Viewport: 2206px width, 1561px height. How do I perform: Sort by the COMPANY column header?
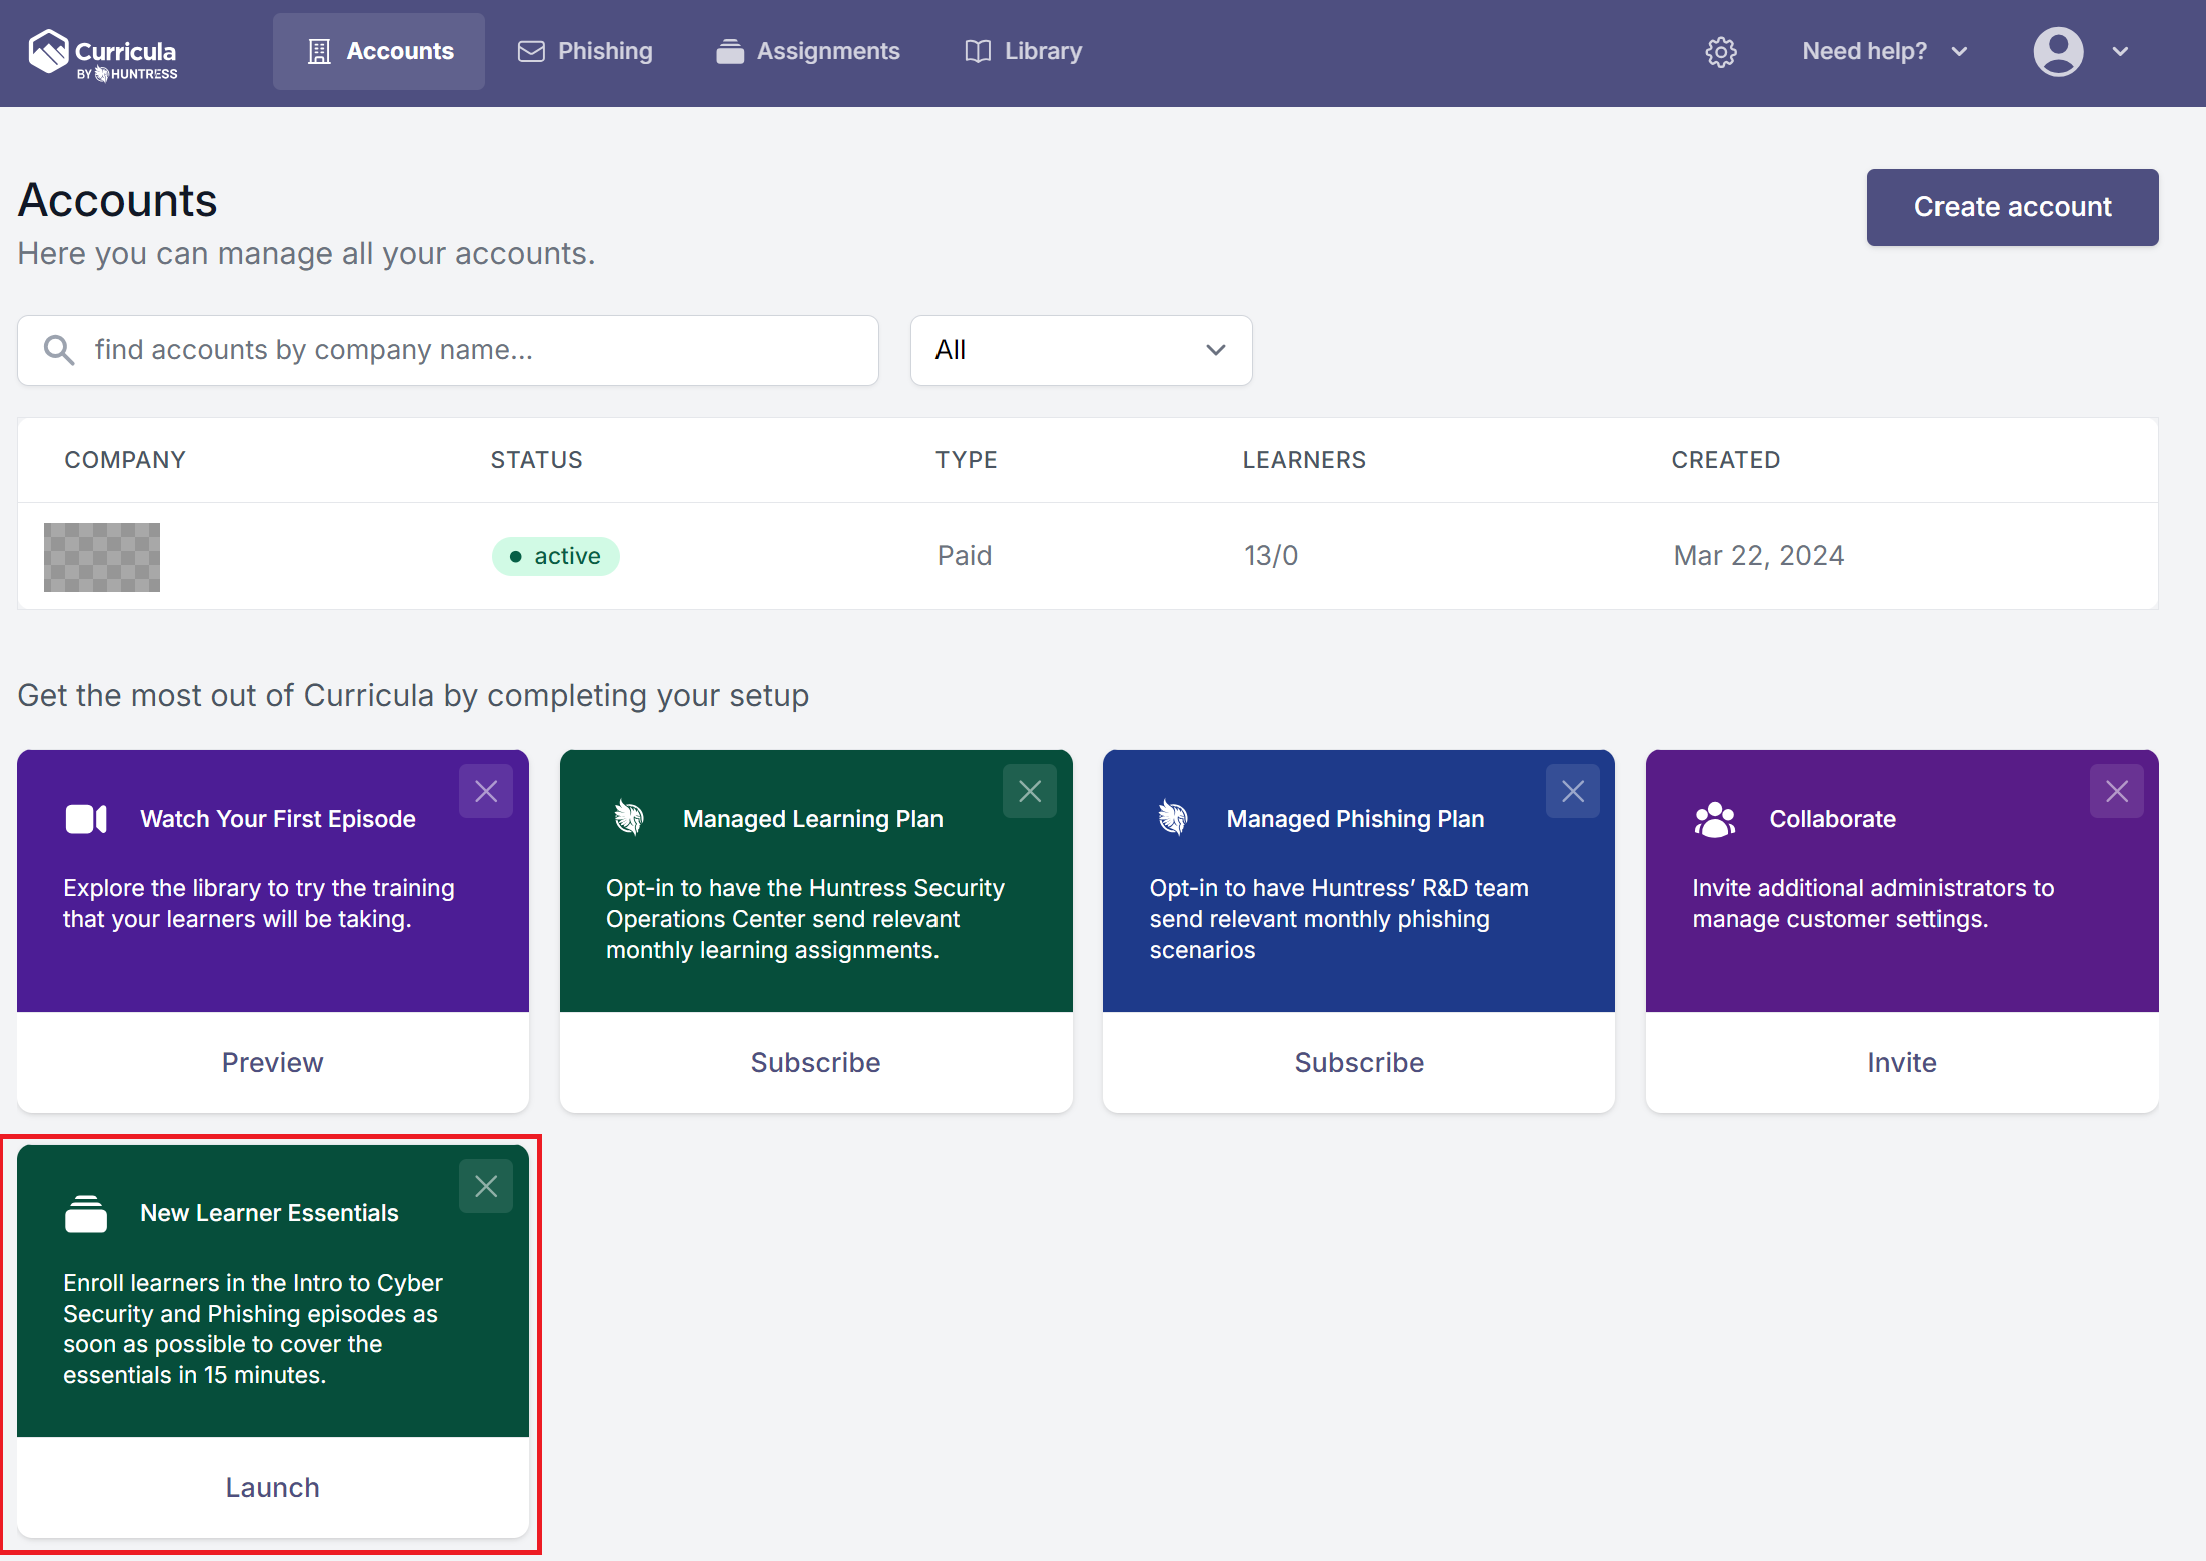pos(125,460)
